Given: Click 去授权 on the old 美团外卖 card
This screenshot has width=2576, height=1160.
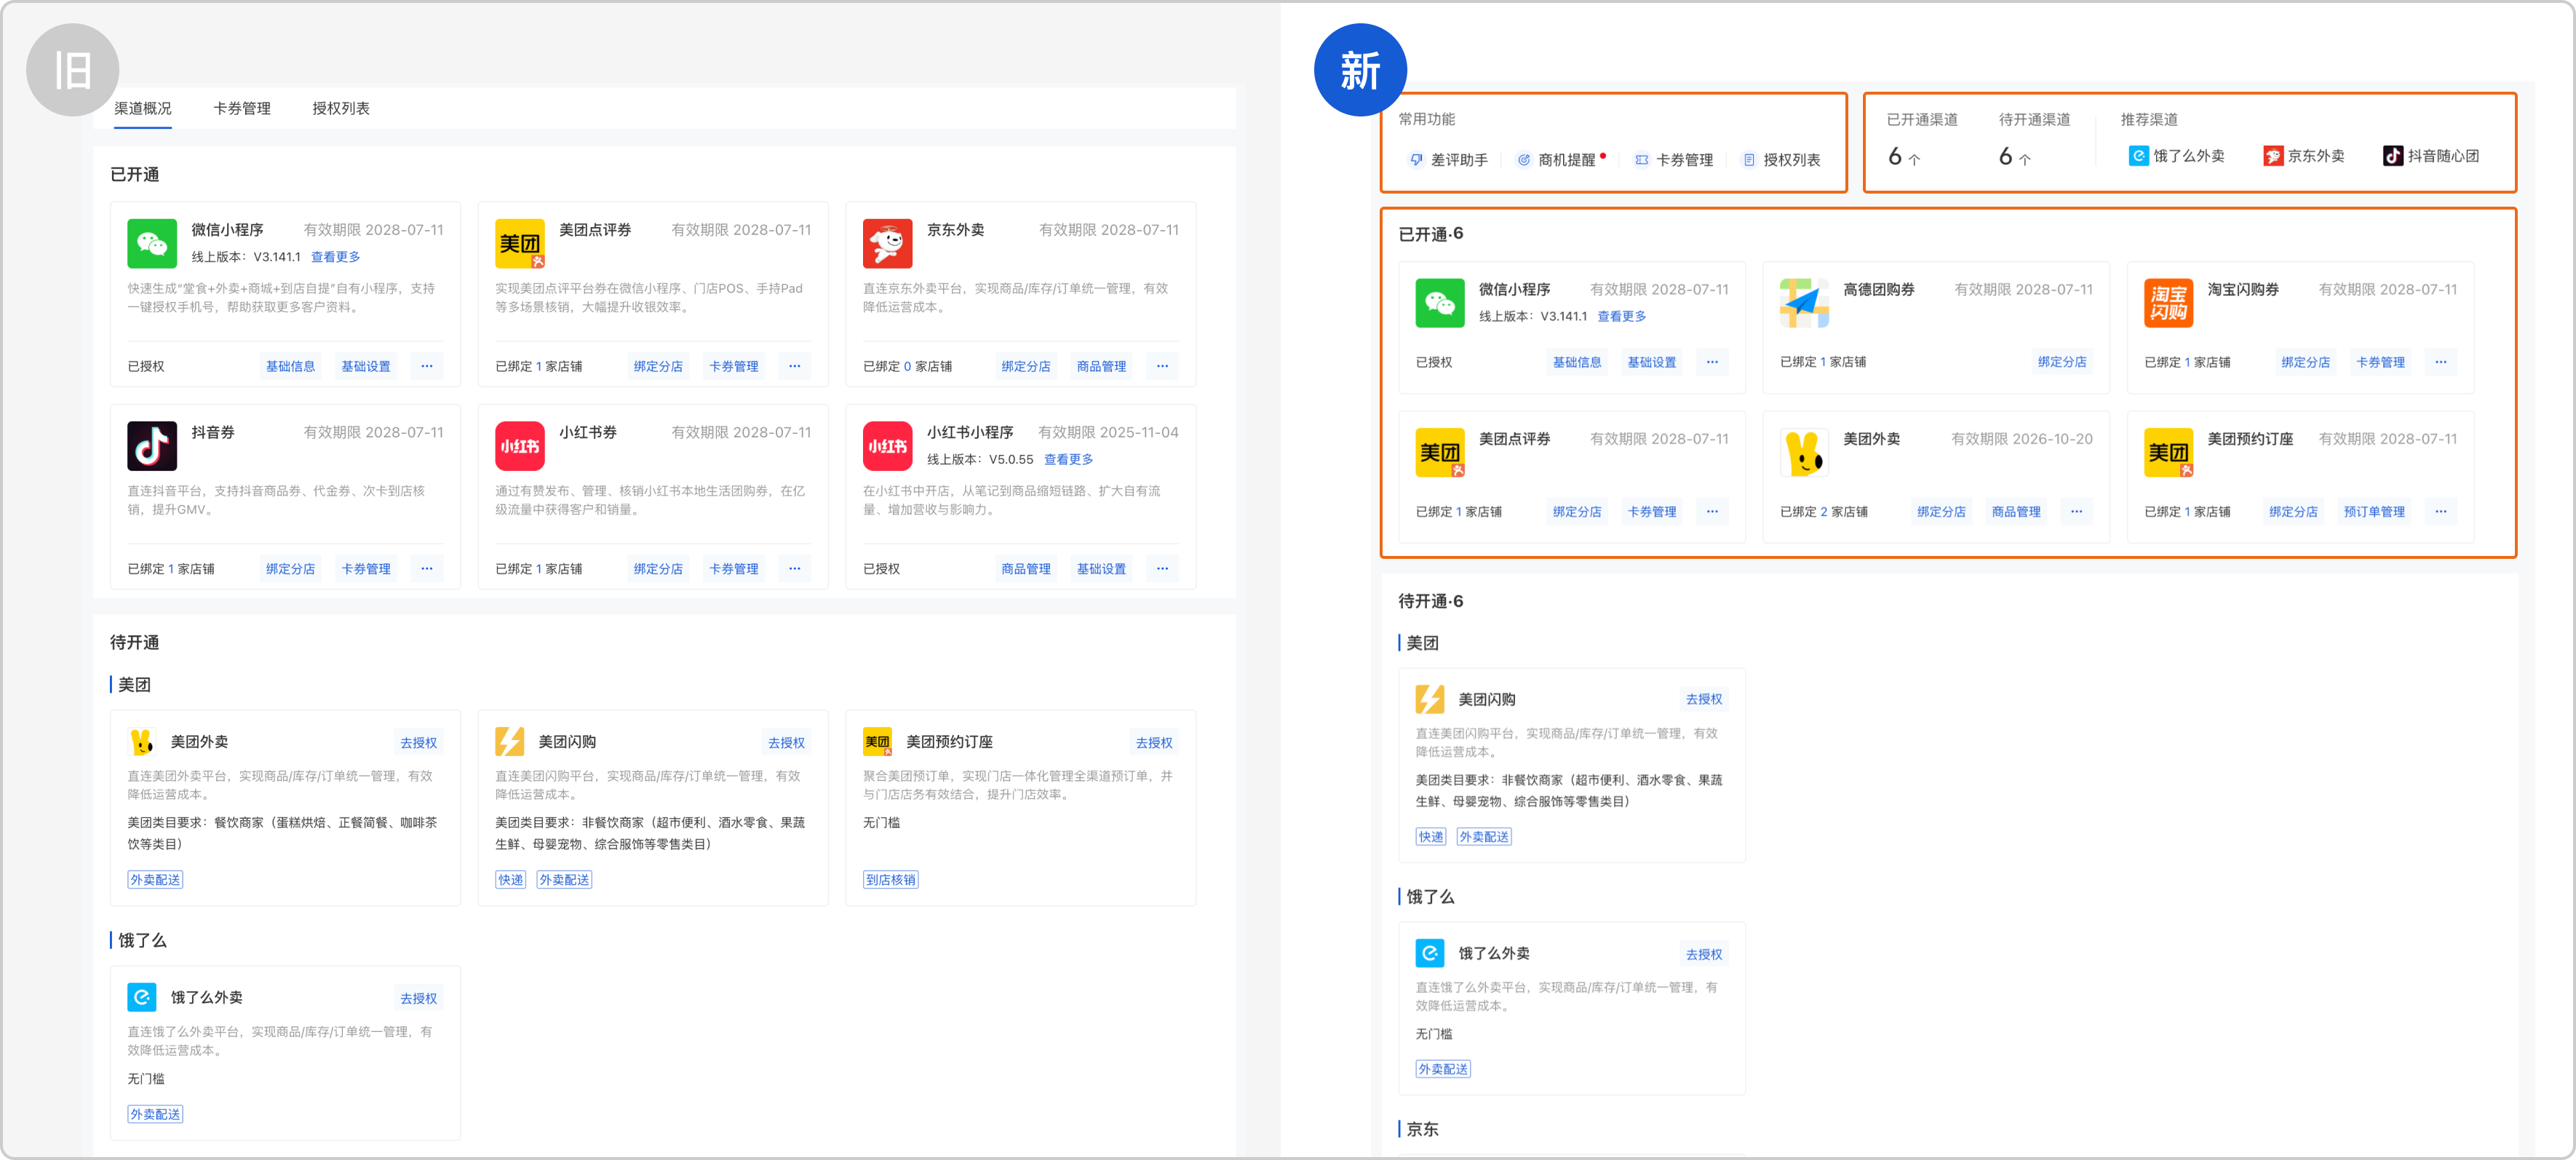Looking at the screenshot, I should [418, 743].
